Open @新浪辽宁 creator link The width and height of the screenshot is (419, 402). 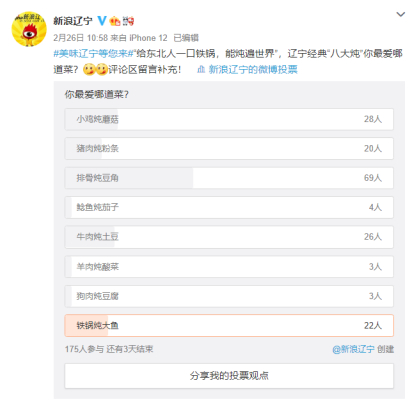click(x=353, y=349)
